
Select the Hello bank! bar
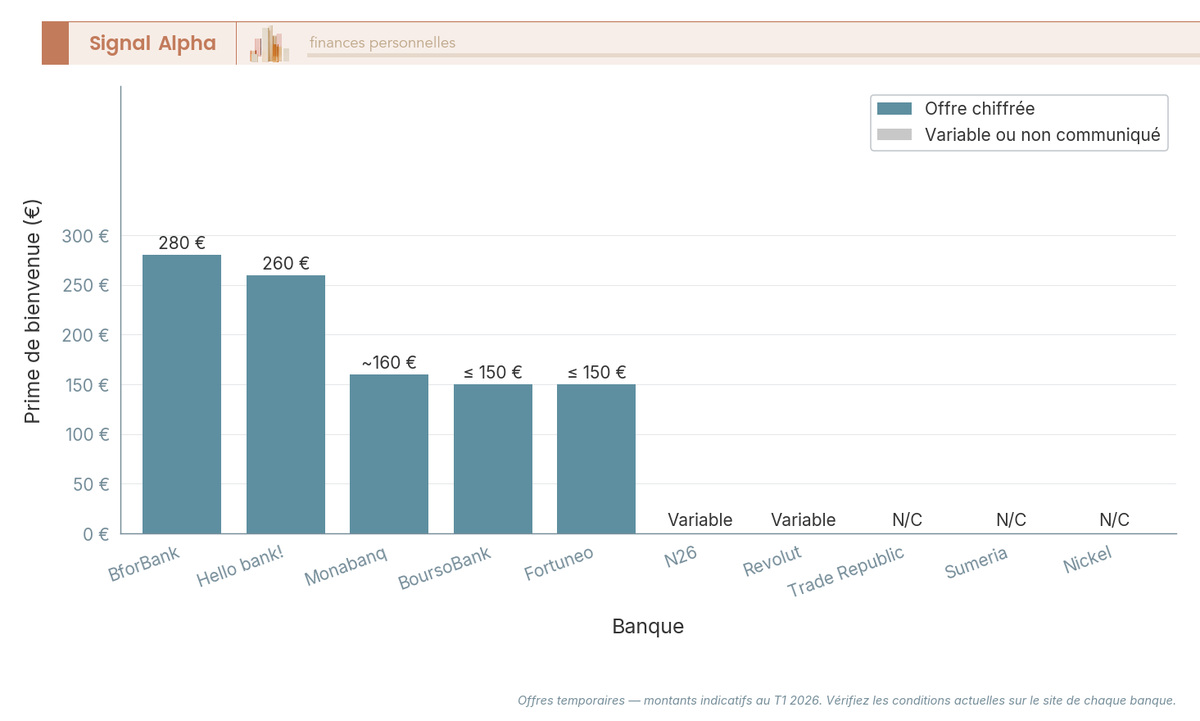286,404
